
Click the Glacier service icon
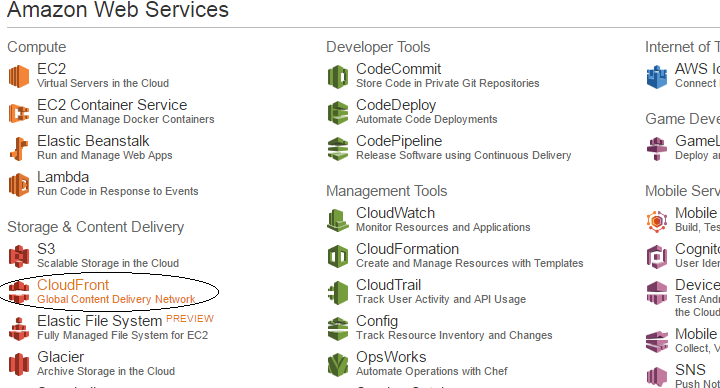[19, 365]
